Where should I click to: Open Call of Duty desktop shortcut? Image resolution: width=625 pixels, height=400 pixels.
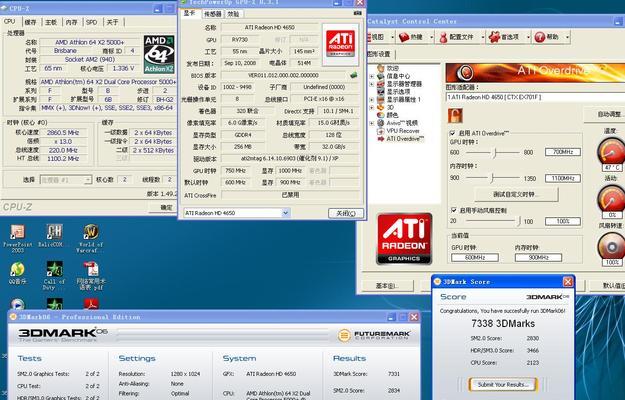pos(54,275)
